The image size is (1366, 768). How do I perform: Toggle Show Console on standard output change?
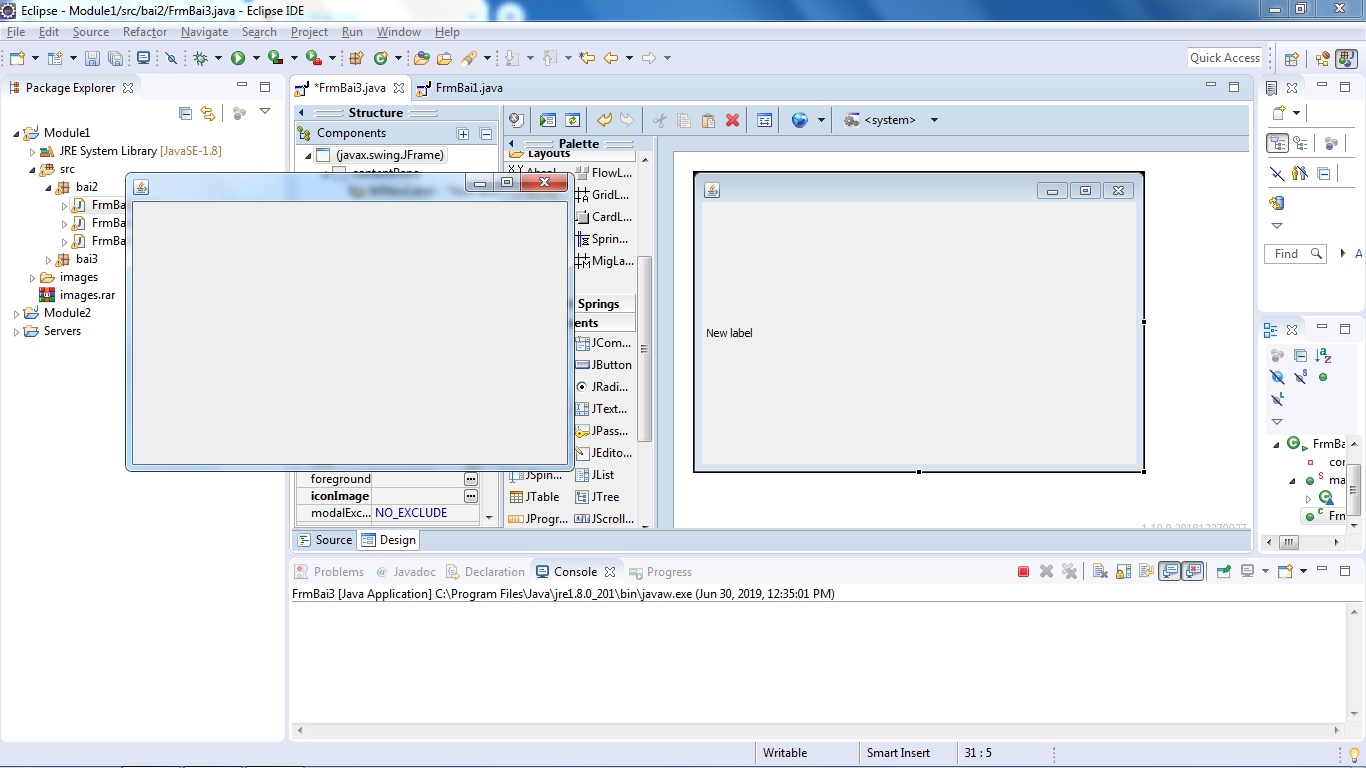[1168, 572]
